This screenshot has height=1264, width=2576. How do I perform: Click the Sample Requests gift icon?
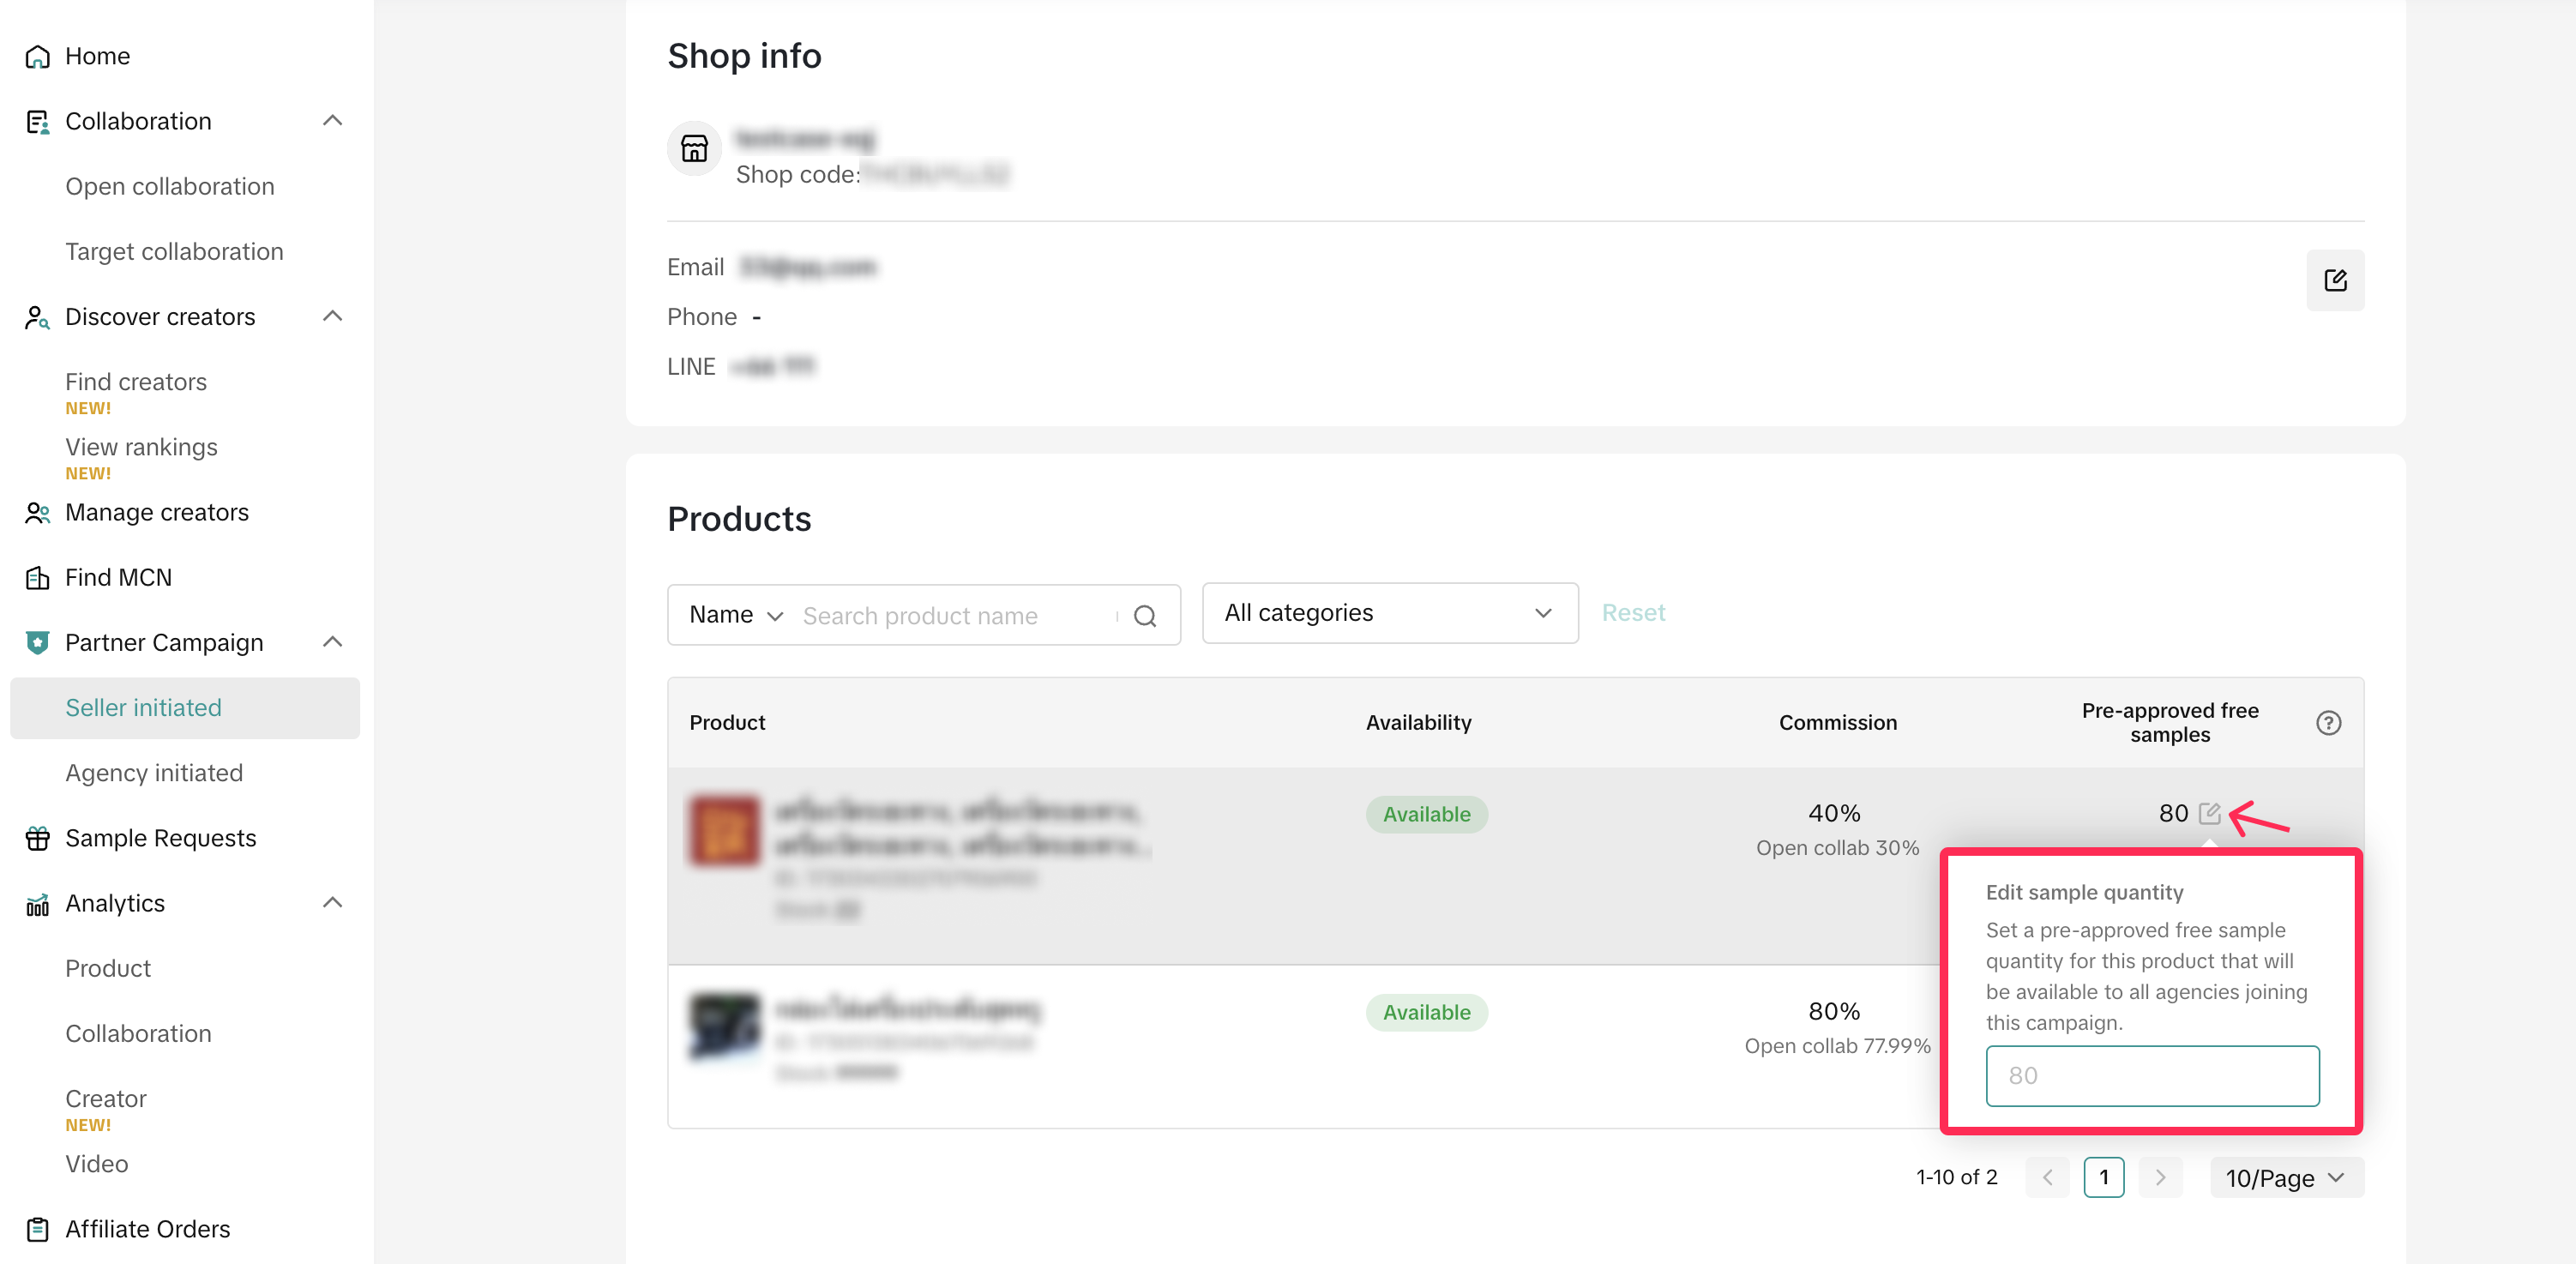pyautogui.click(x=37, y=838)
